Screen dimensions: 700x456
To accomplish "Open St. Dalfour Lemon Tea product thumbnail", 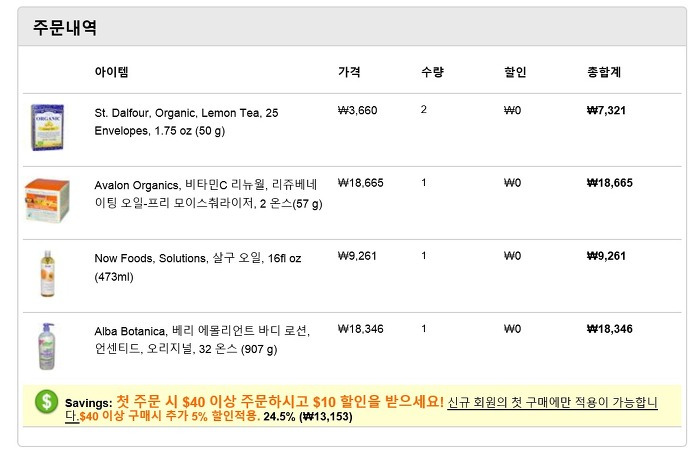I will (x=47, y=127).
